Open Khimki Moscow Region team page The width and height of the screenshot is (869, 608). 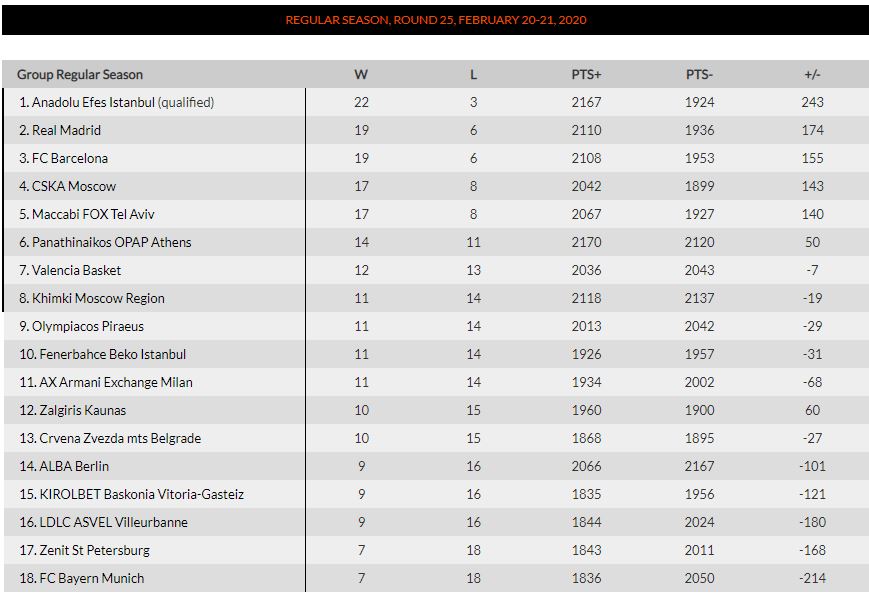tap(98, 298)
